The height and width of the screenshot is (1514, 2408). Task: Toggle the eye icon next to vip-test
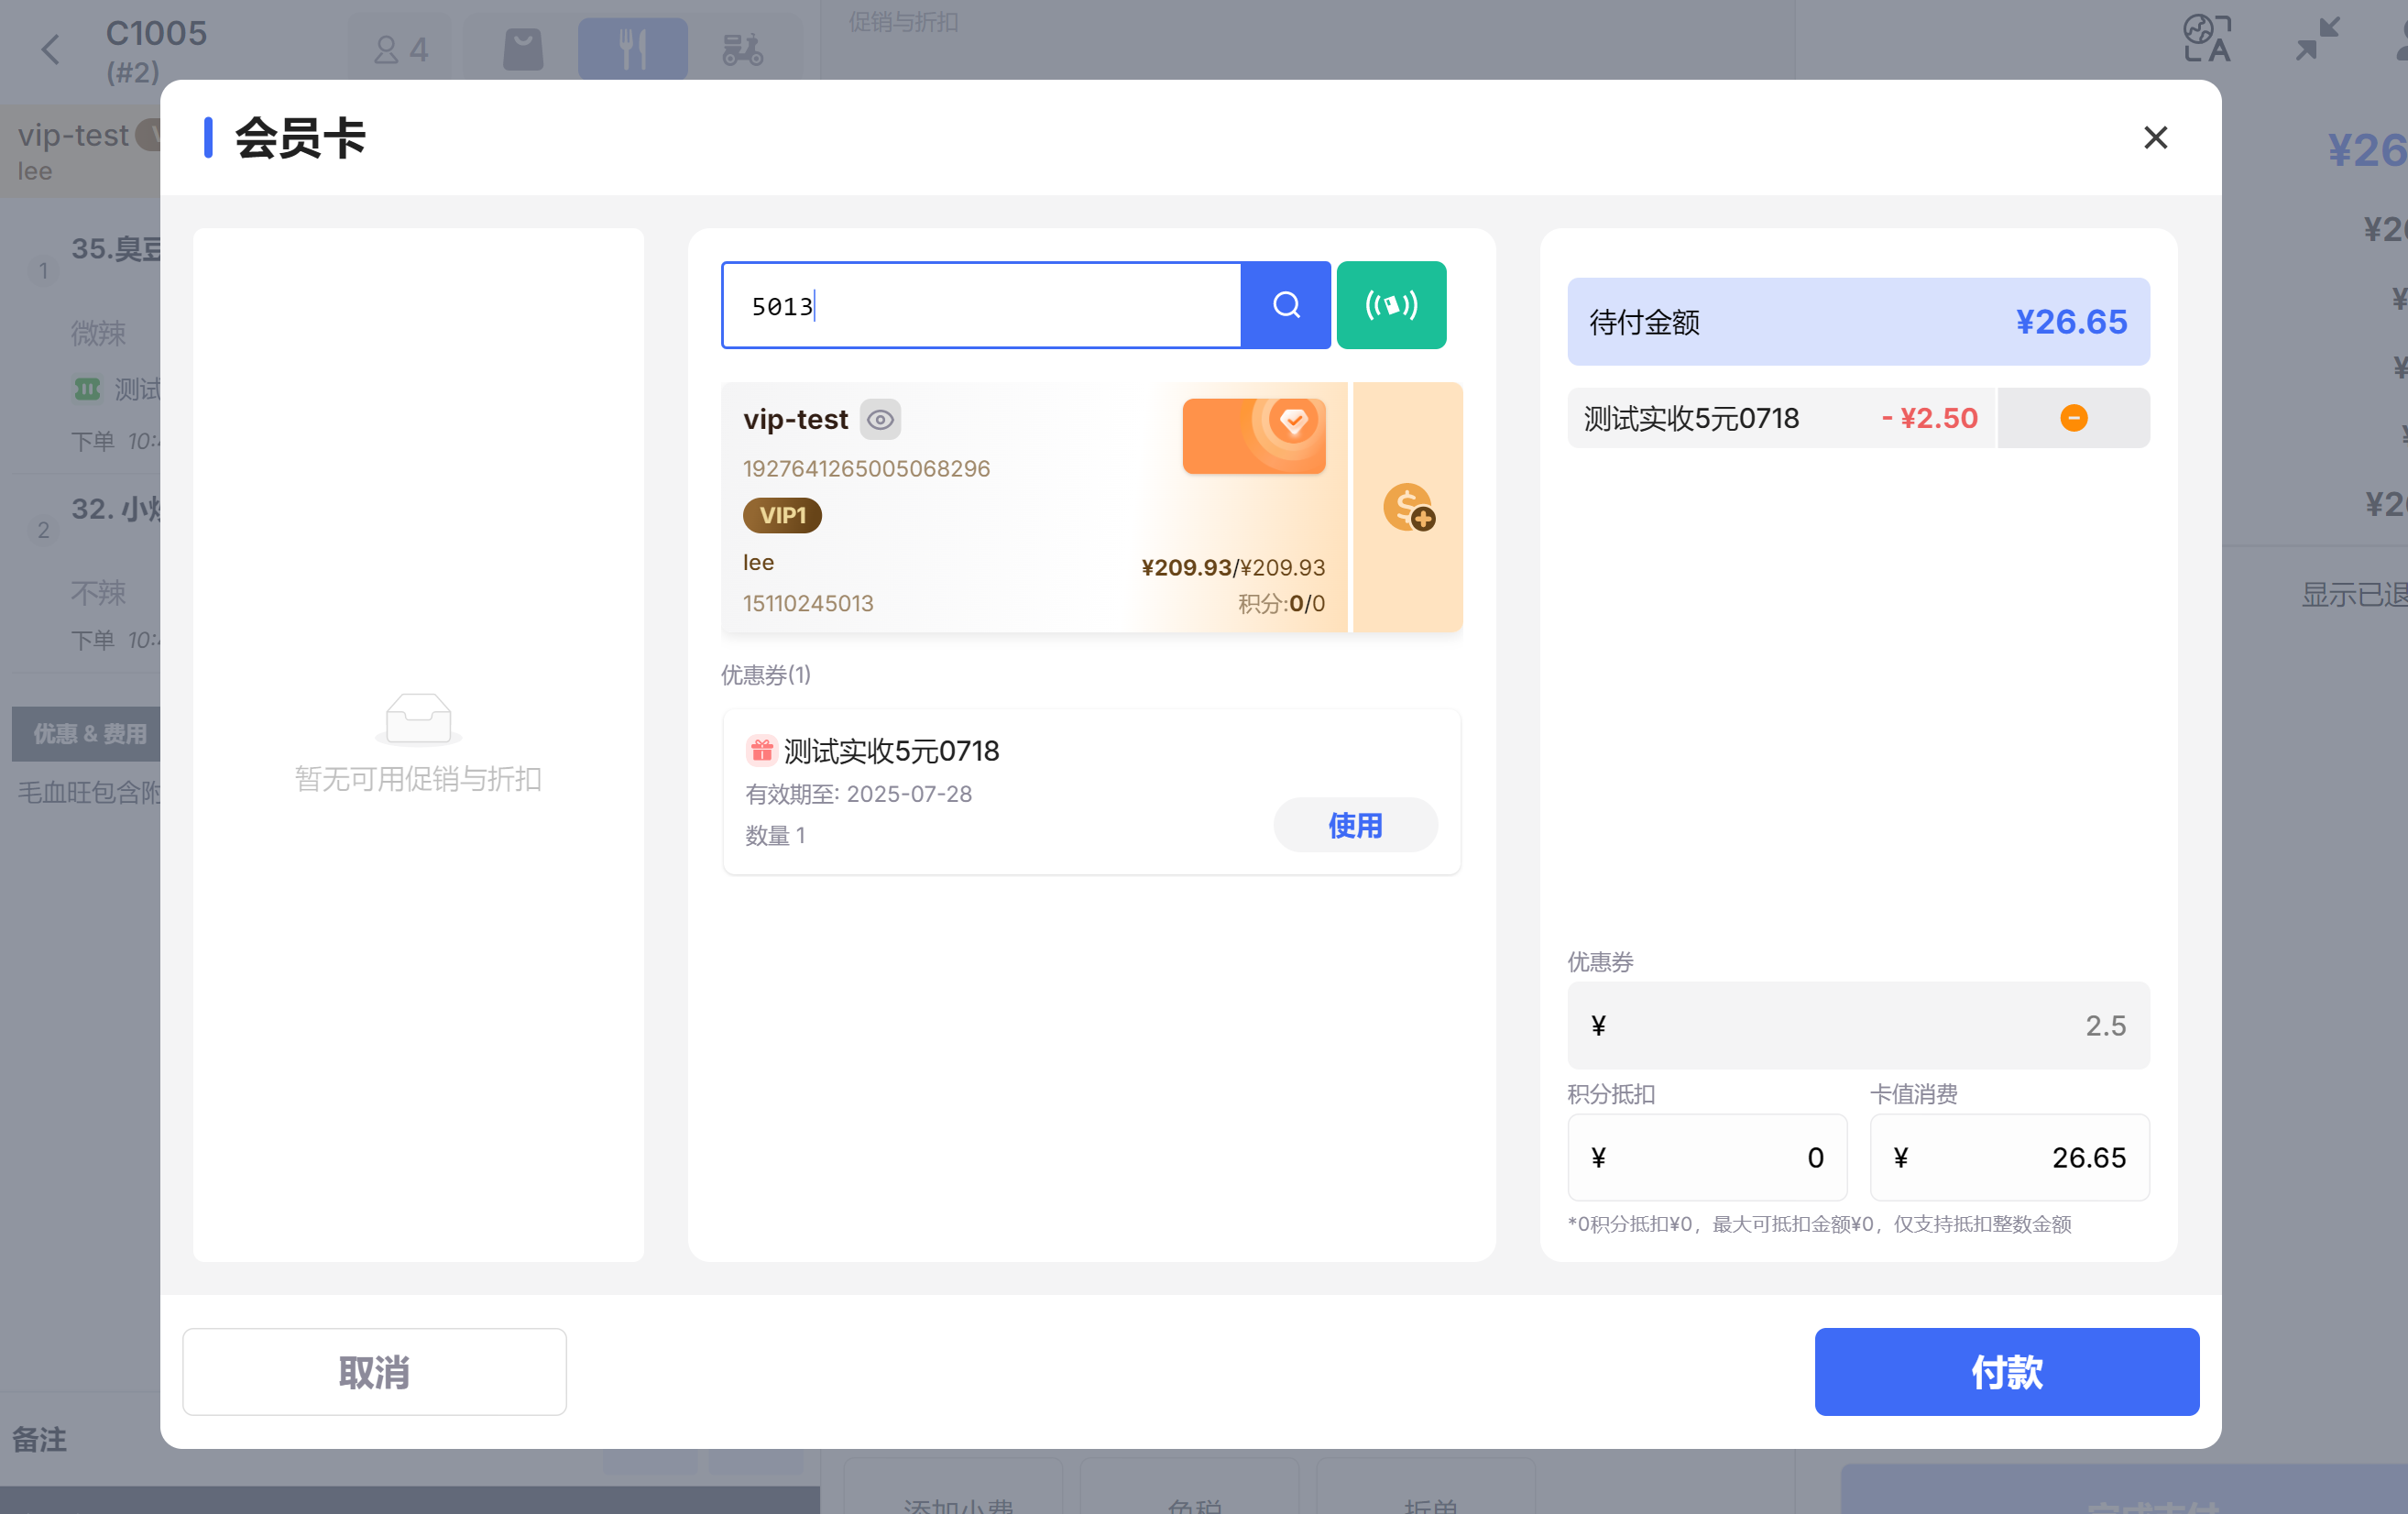(880, 420)
